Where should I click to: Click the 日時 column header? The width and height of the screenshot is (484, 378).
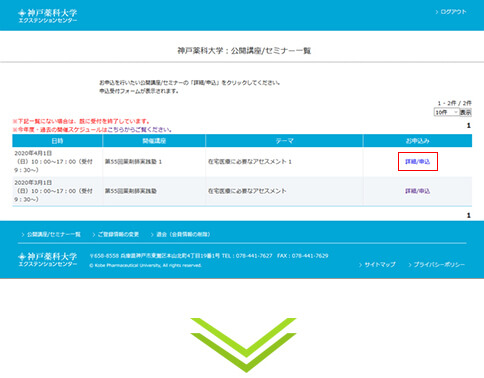pyautogui.click(x=57, y=141)
